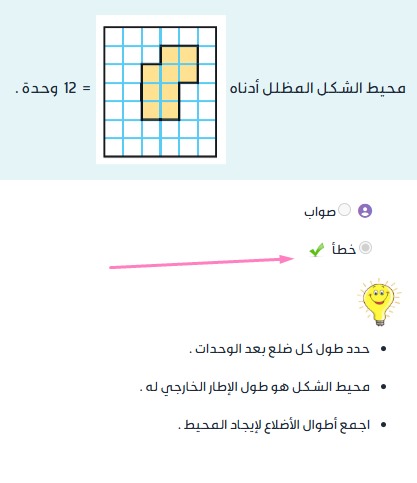Click the smiling light bulb hint icon

[x=379, y=302]
